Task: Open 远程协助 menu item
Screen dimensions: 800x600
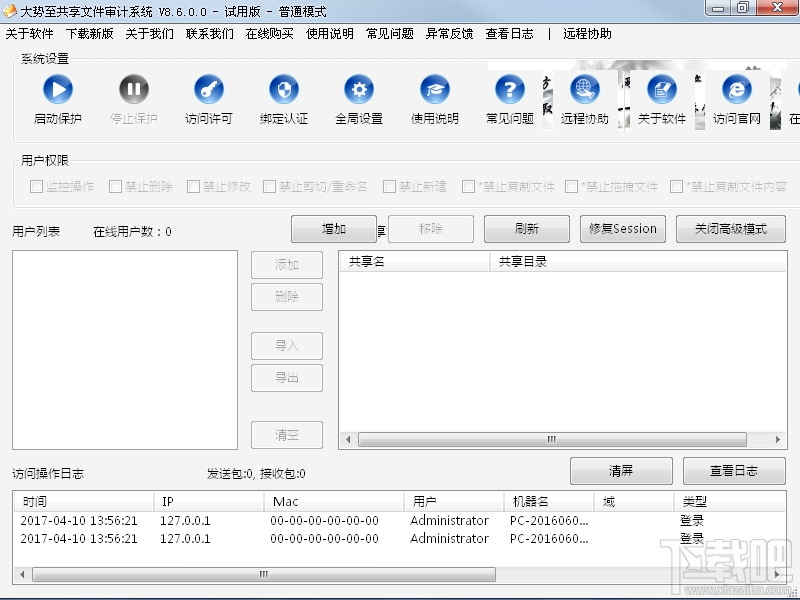Action: pos(587,34)
